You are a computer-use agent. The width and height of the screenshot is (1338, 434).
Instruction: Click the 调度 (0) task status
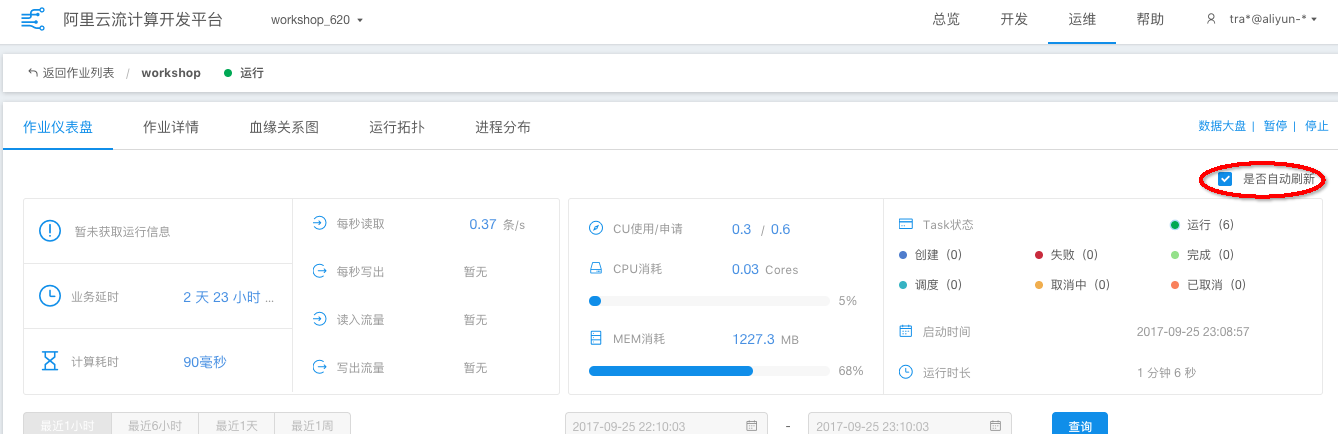tap(930, 285)
